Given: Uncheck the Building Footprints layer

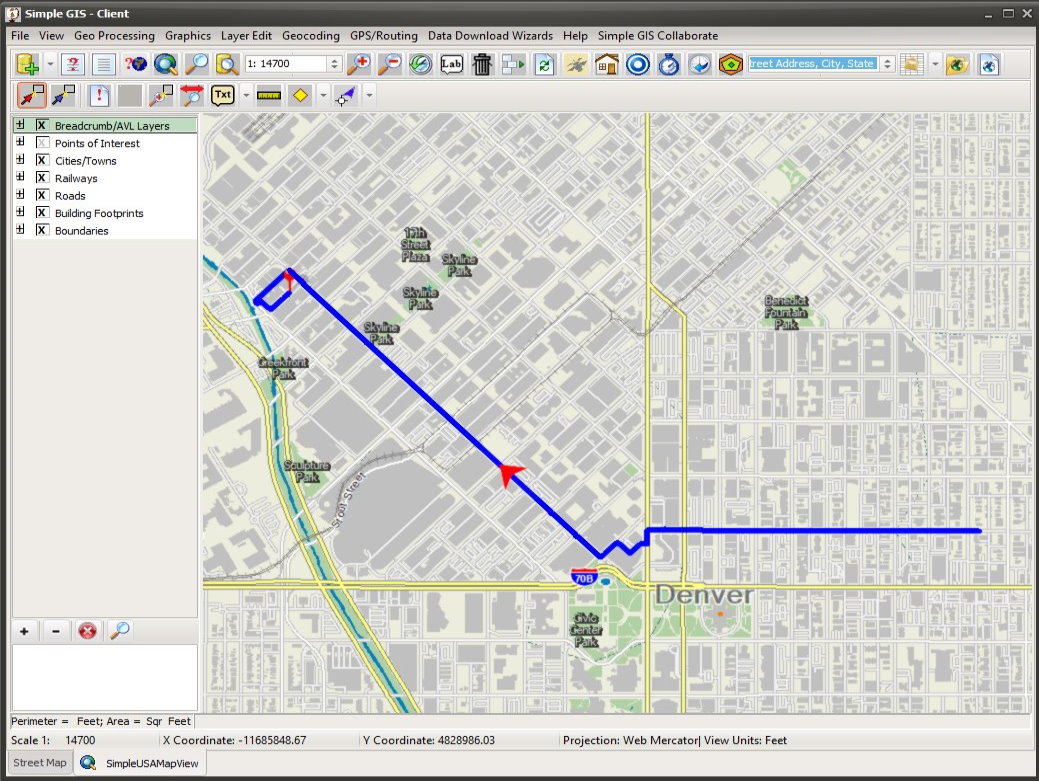Looking at the screenshot, I should (41, 213).
